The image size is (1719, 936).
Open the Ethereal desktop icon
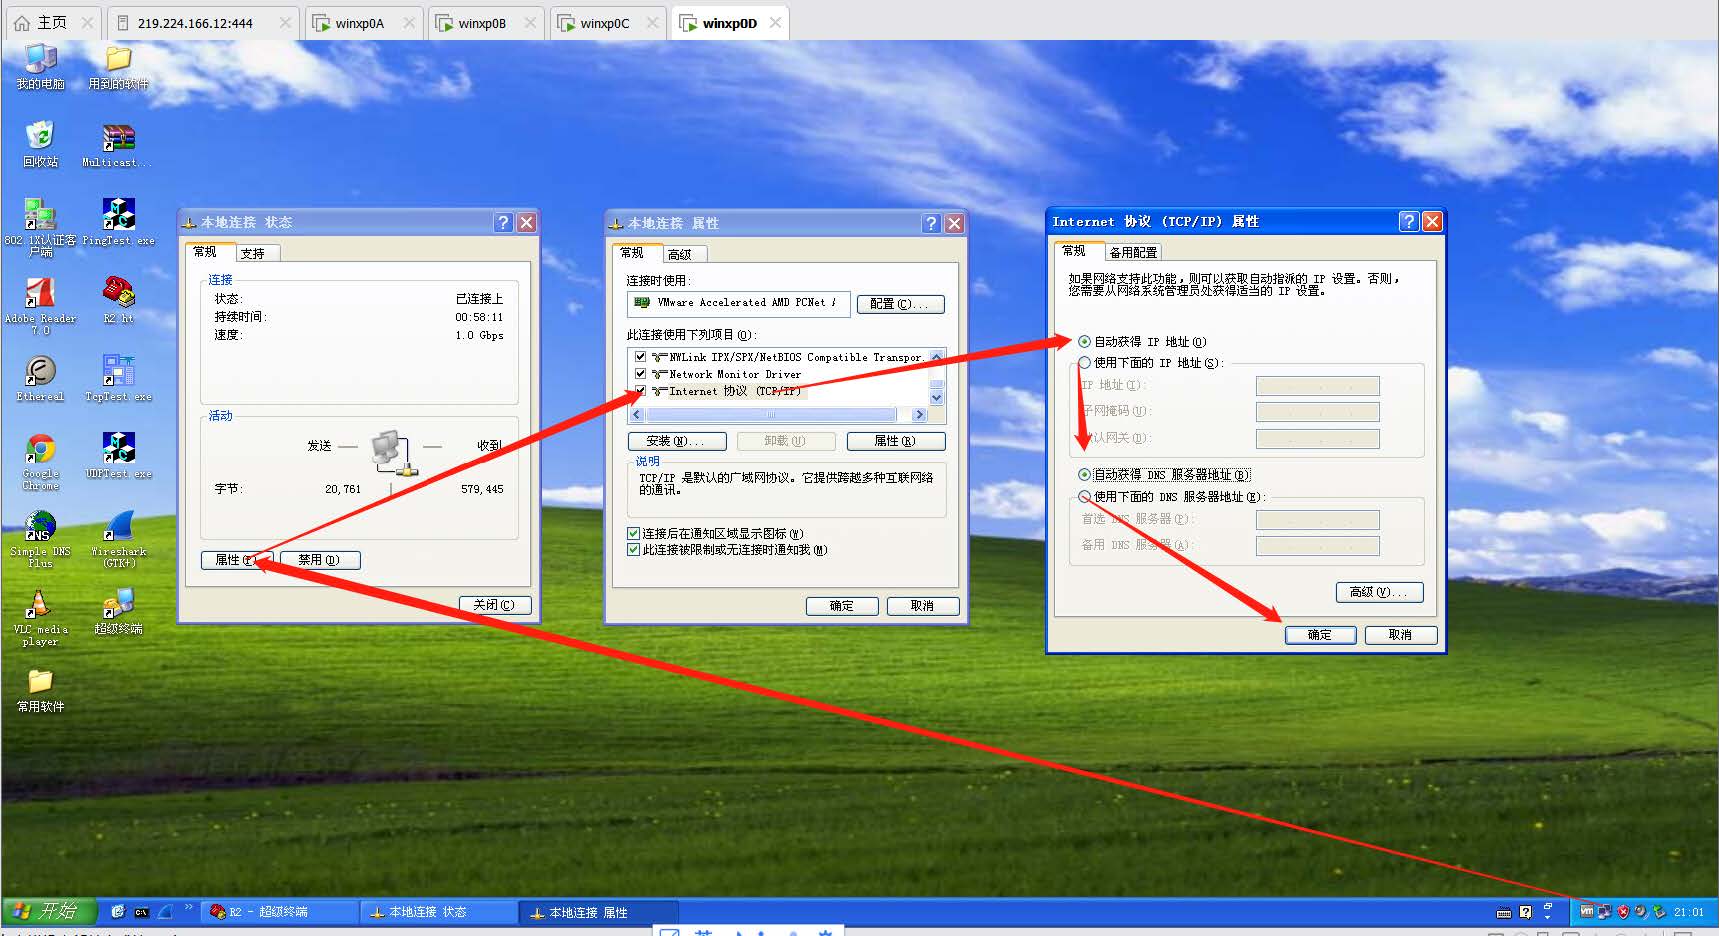(x=40, y=372)
